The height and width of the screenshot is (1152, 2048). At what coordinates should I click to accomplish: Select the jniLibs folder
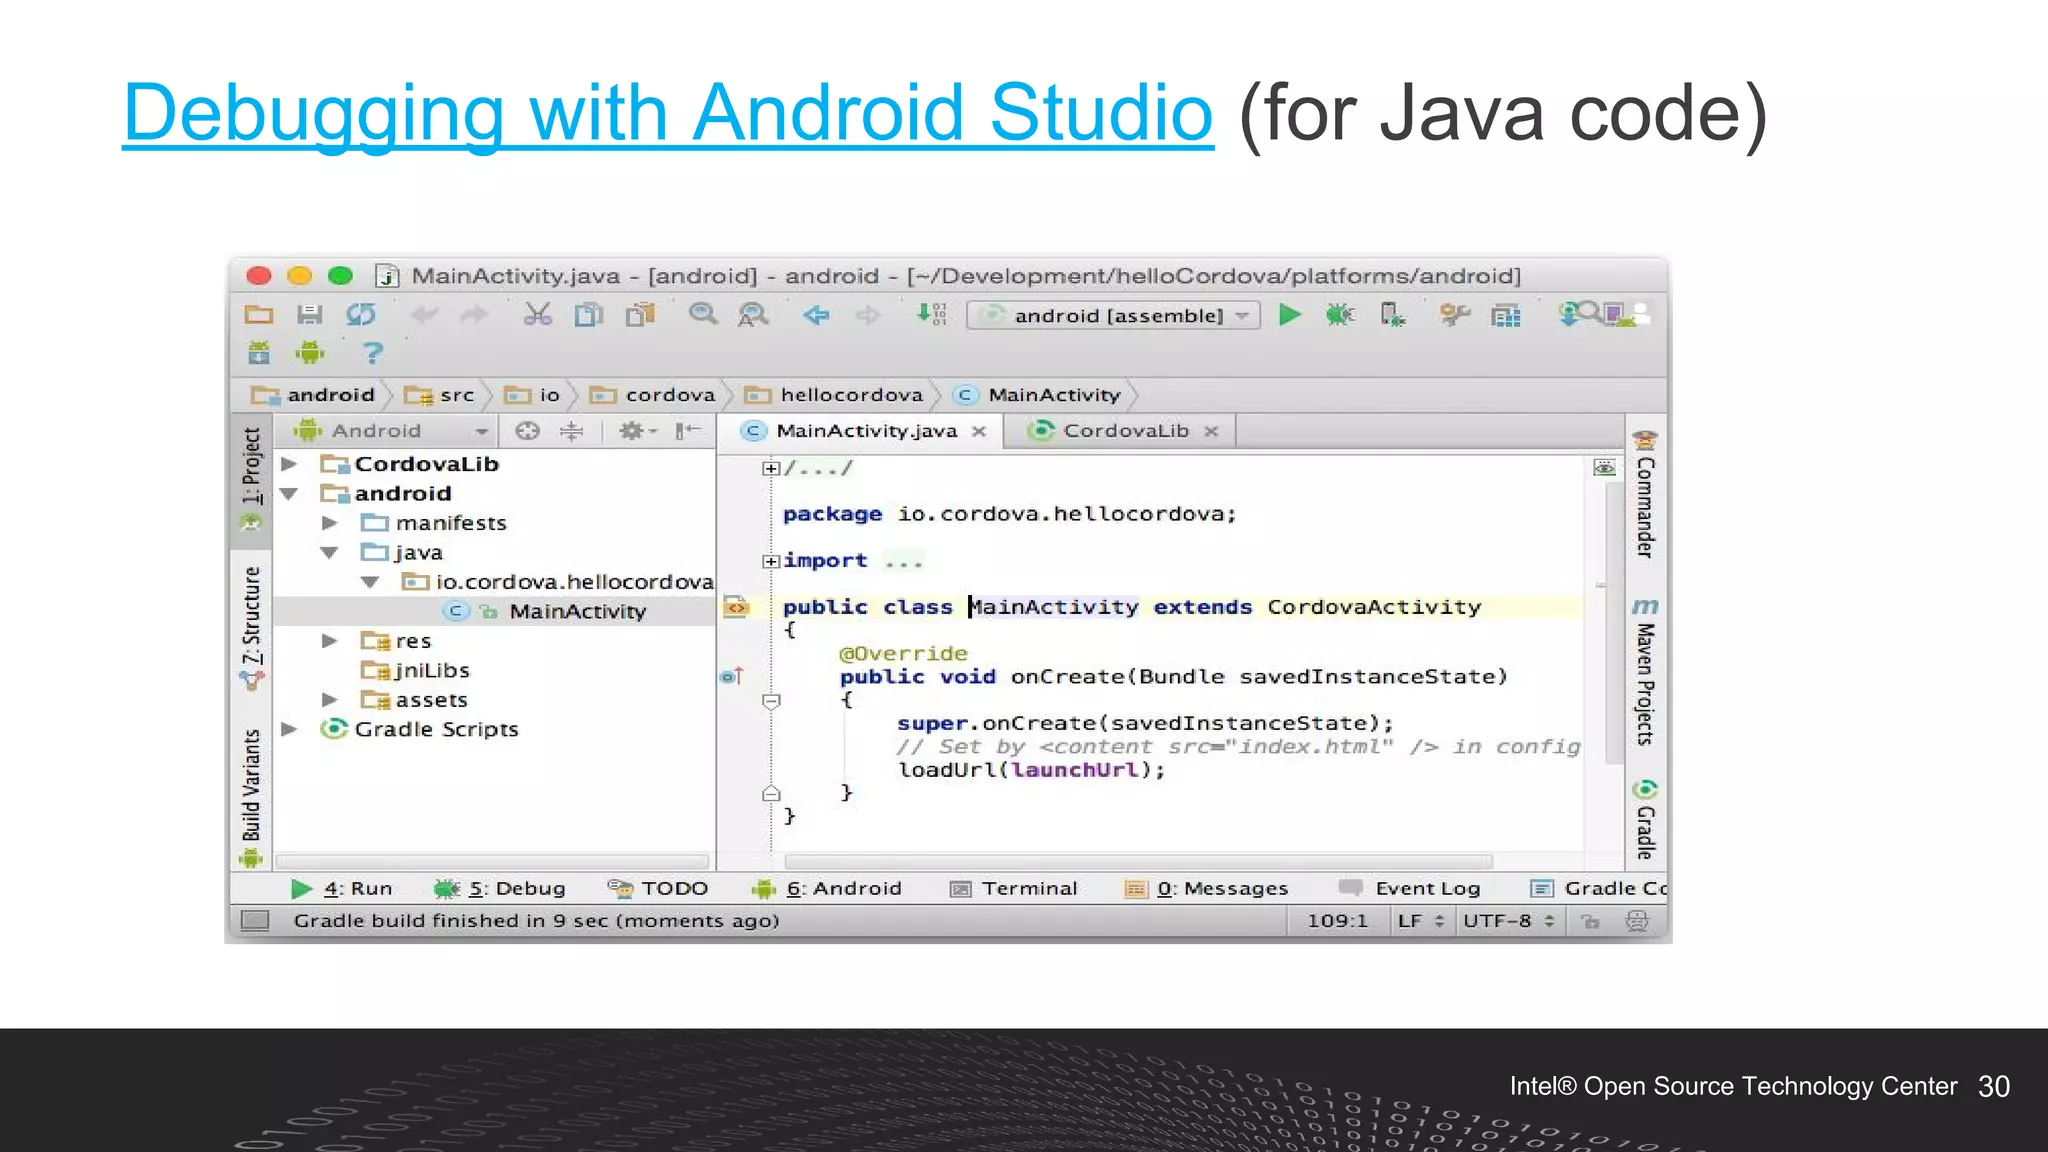(x=415, y=670)
